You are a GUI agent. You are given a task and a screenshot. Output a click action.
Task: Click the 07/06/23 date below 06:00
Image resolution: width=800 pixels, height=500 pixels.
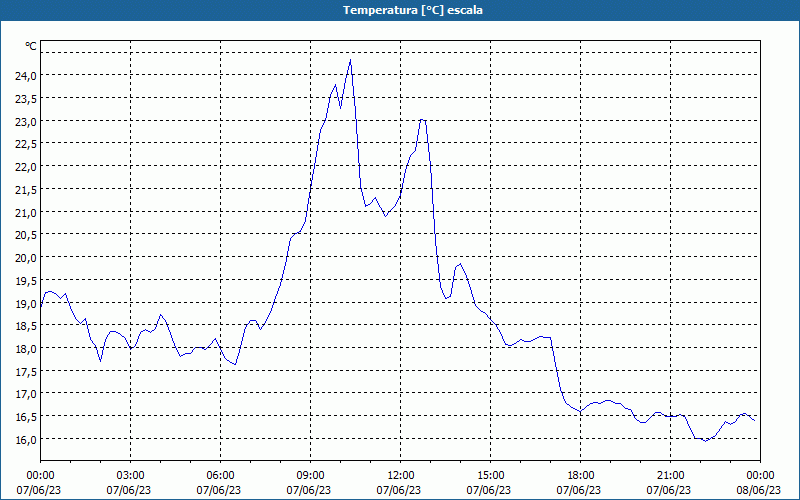click(x=219, y=490)
